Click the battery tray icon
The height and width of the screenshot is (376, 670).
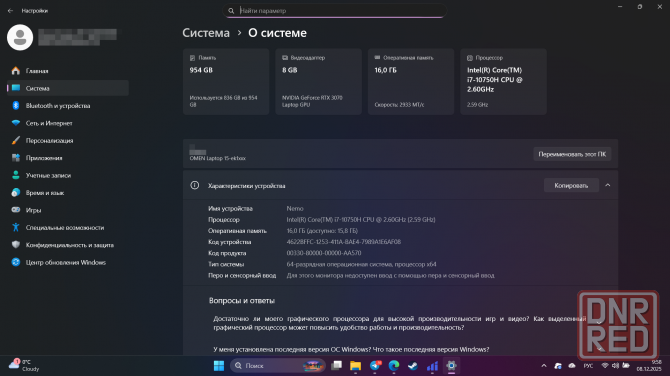tap(626, 366)
